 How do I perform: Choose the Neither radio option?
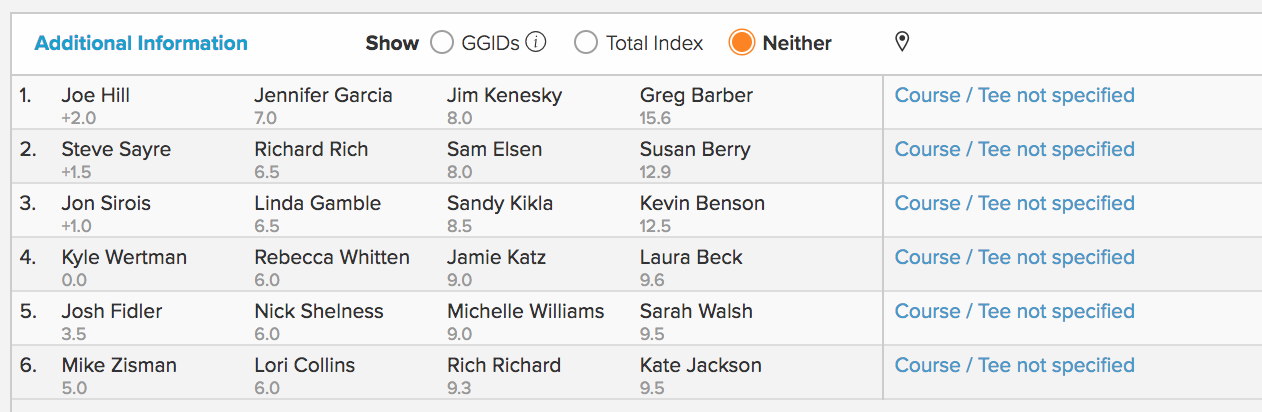coord(741,43)
